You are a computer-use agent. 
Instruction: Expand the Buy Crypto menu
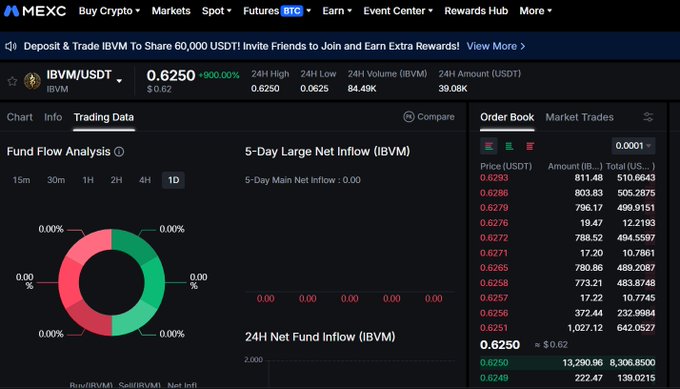point(109,11)
